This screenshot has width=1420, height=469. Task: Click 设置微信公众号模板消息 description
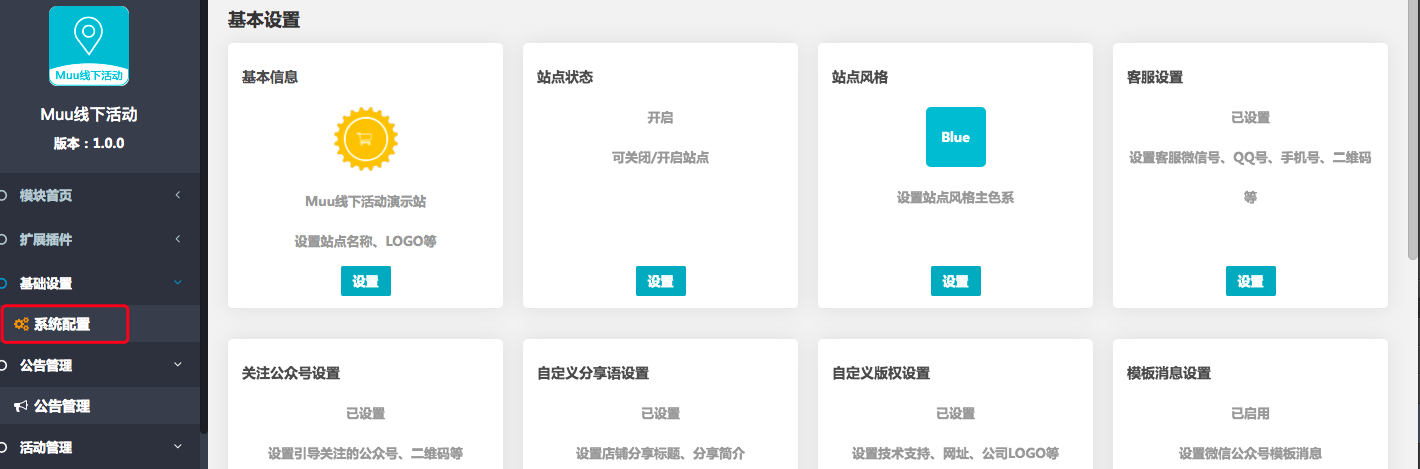pos(1251,453)
